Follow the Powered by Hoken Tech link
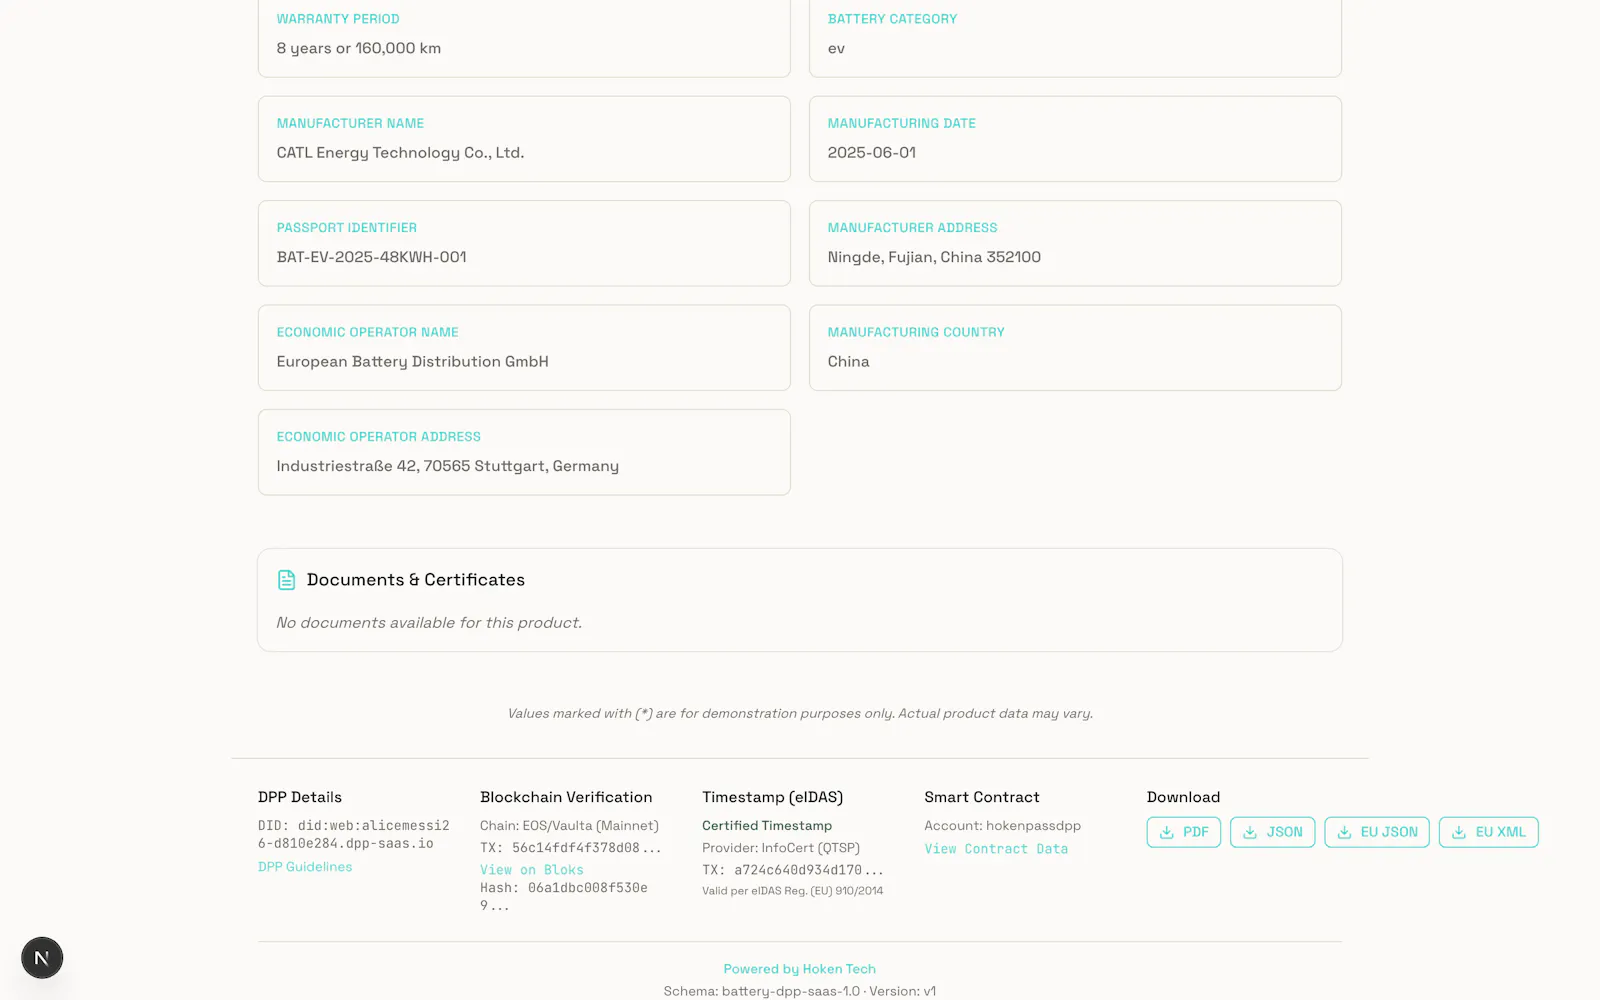The image size is (1600, 1000). (799, 969)
